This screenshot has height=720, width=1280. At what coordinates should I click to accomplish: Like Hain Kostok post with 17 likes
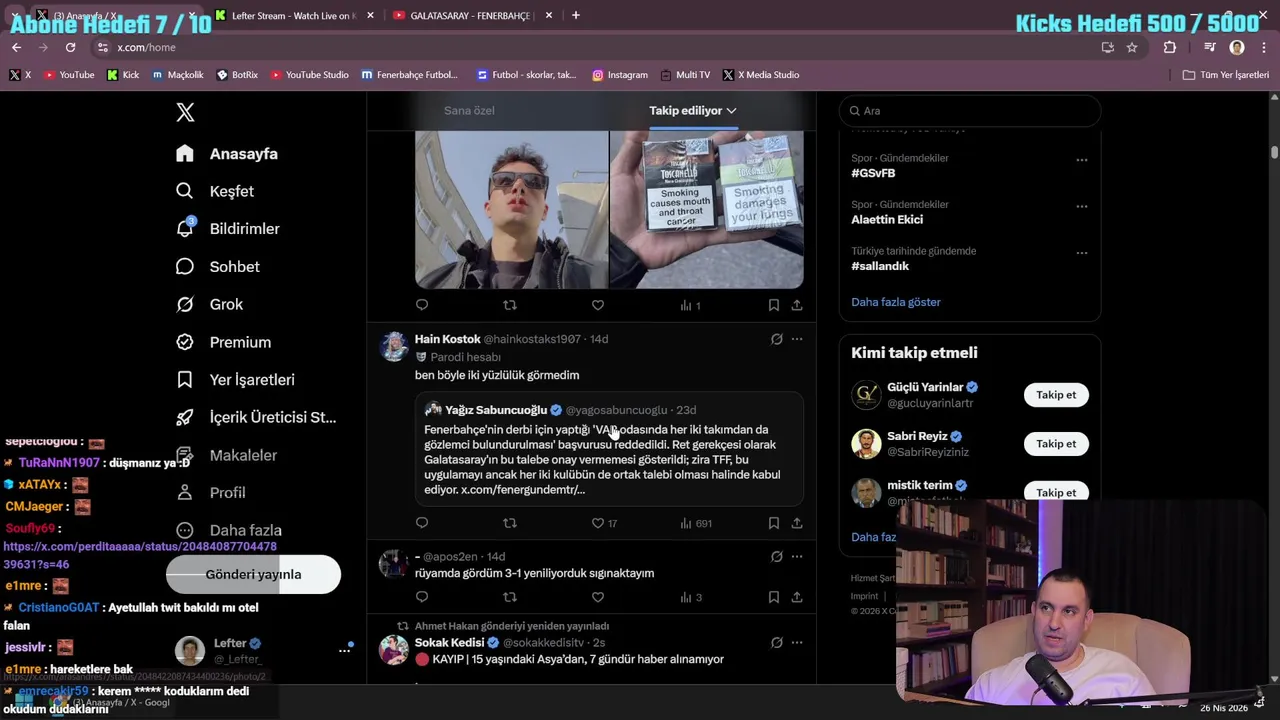[604, 523]
